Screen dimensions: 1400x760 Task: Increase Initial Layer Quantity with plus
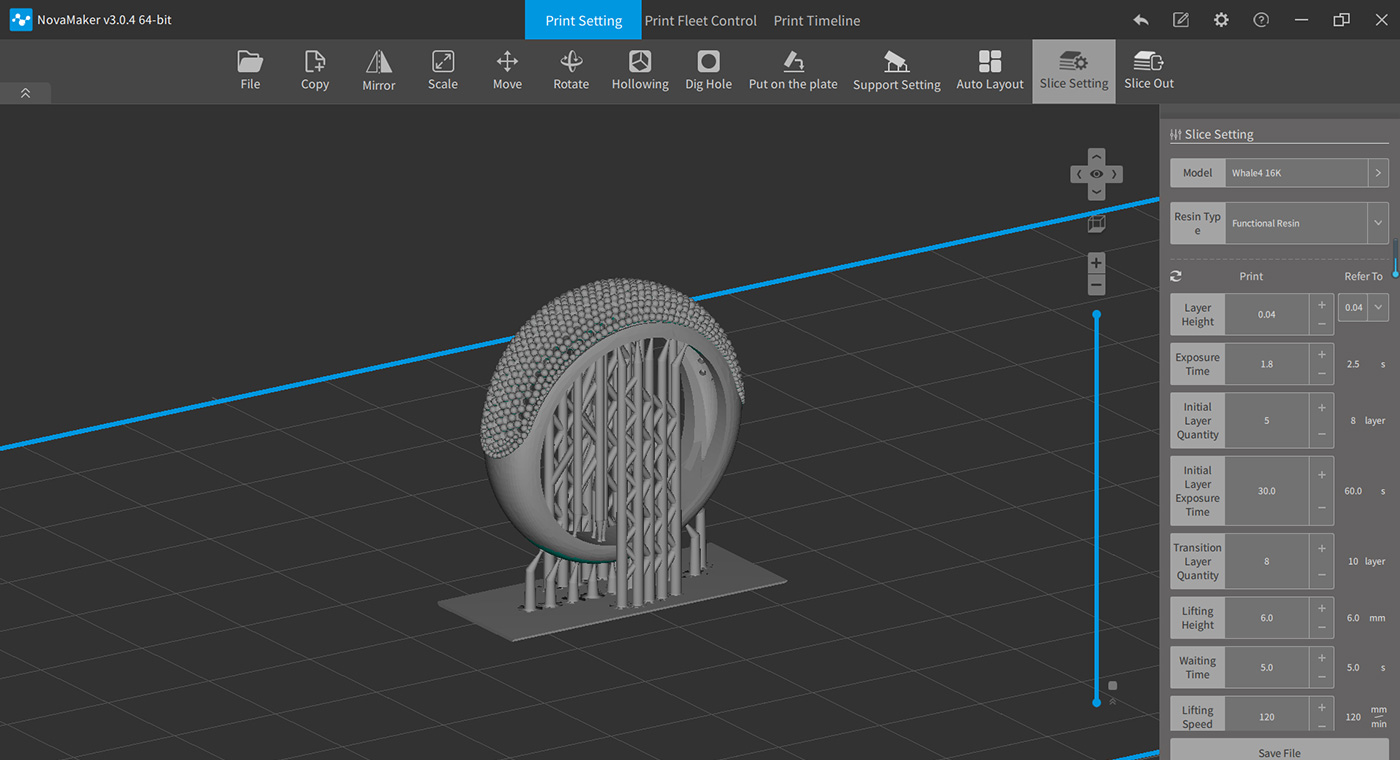point(1322,407)
